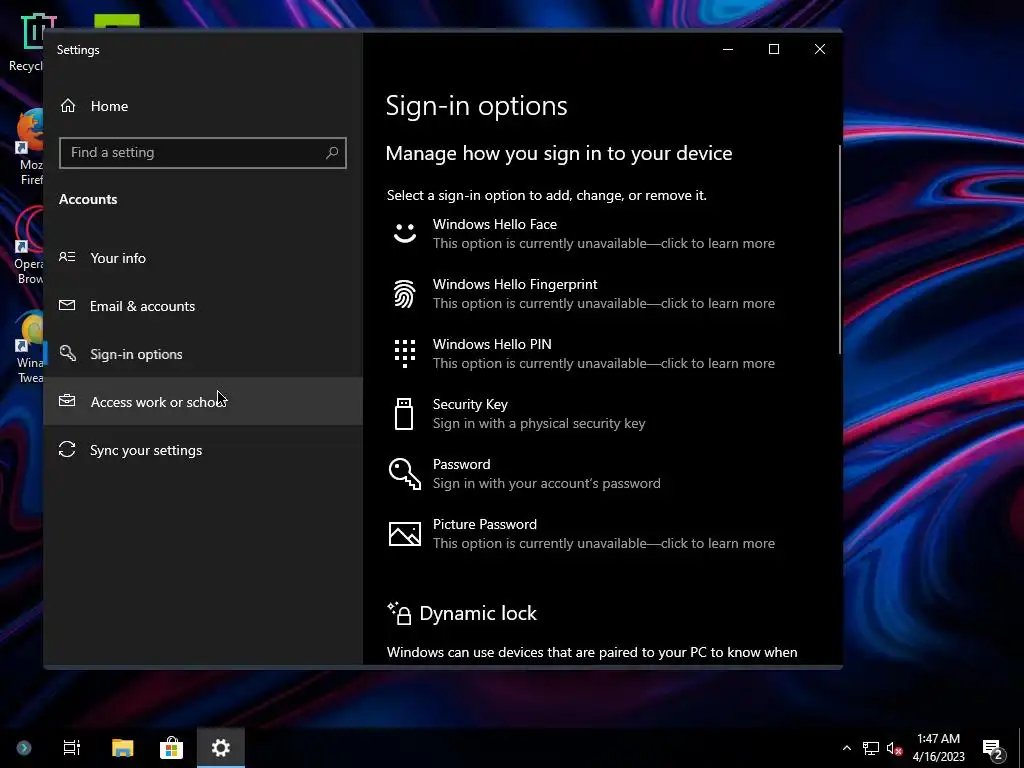
Task: Minimize the Settings window
Action: pyautogui.click(x=728, y=50)
